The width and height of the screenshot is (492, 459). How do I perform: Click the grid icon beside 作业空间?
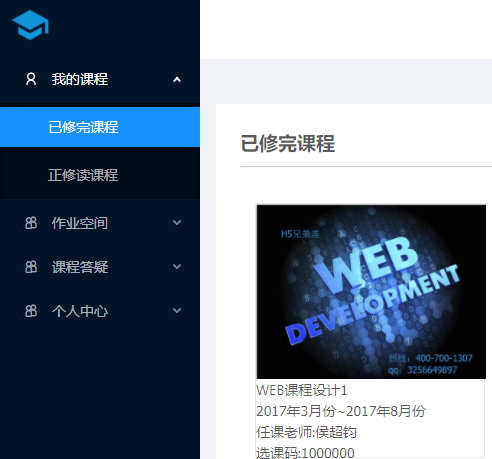[x=31, y=223]
